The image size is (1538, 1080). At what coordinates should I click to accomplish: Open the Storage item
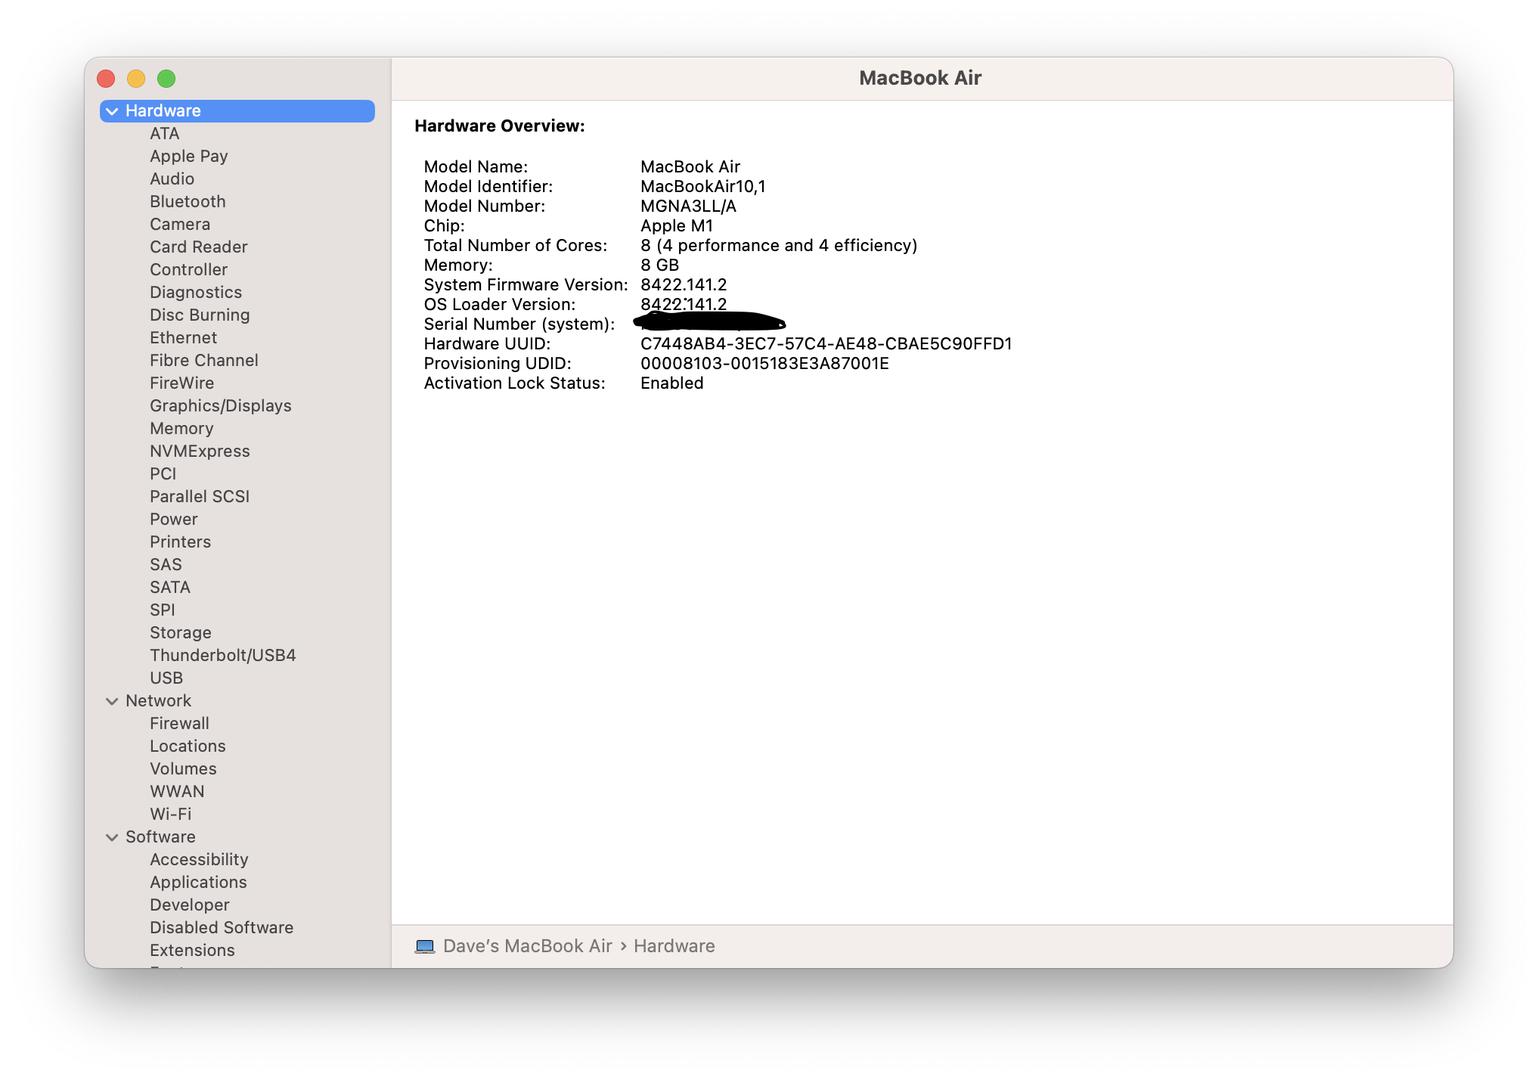click(x=181, y=633)
